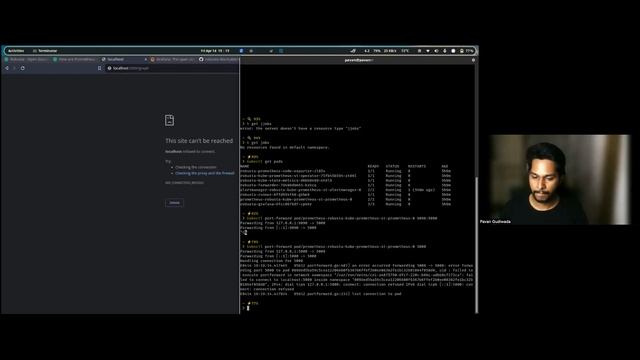Viewport: 640px width, 360px height.
Task: Click the terminal window title bar
Action: tap(358, 60)
